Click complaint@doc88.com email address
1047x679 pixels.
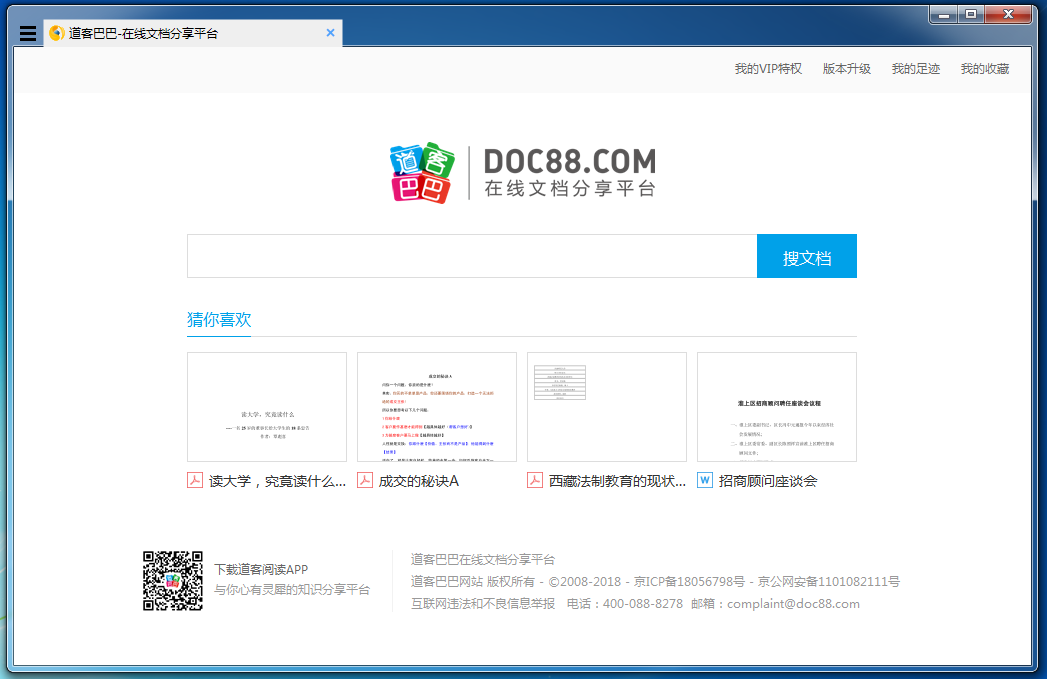coord(793,604)
